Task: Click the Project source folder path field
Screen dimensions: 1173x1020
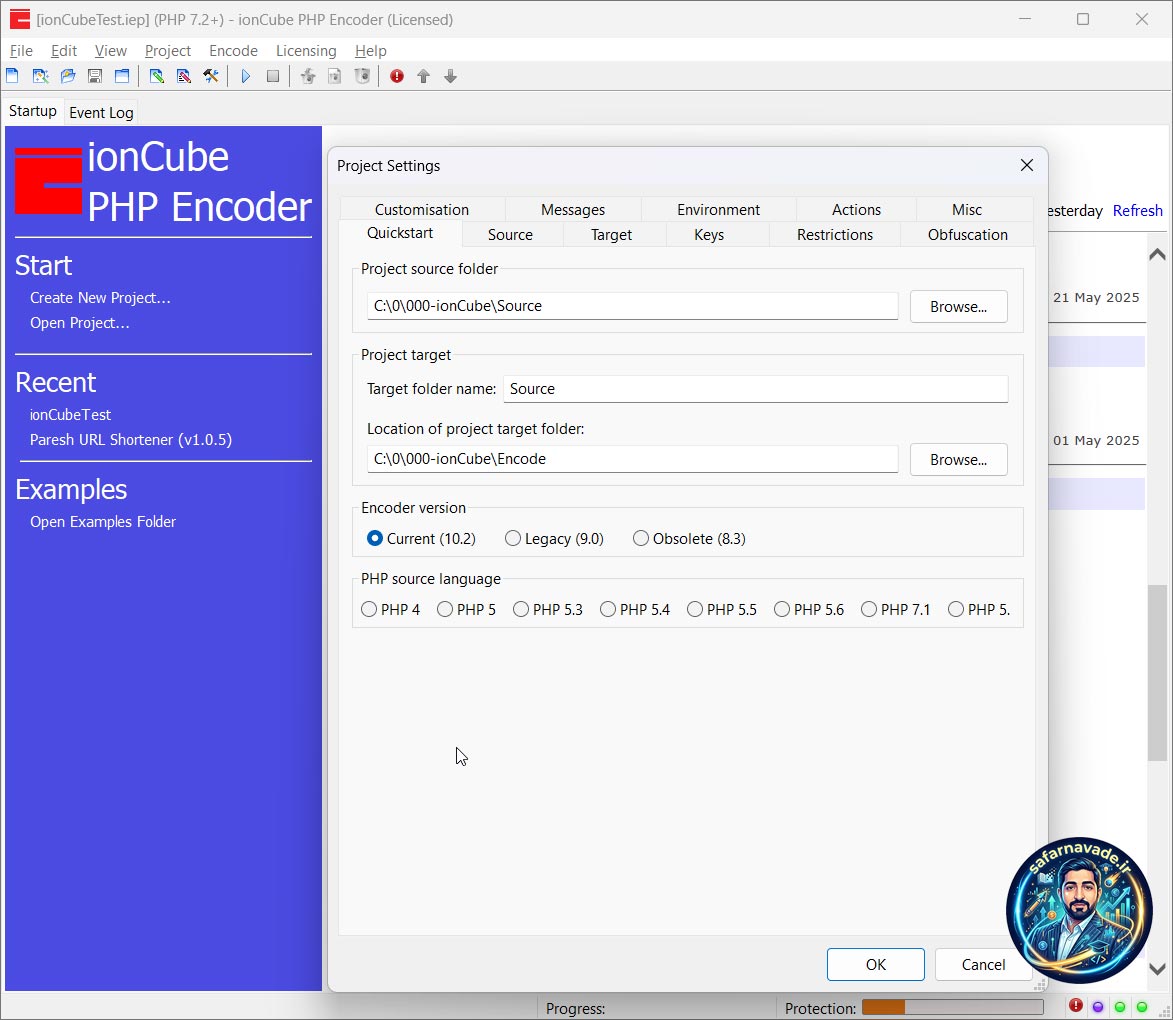Action: pos(632,306)
